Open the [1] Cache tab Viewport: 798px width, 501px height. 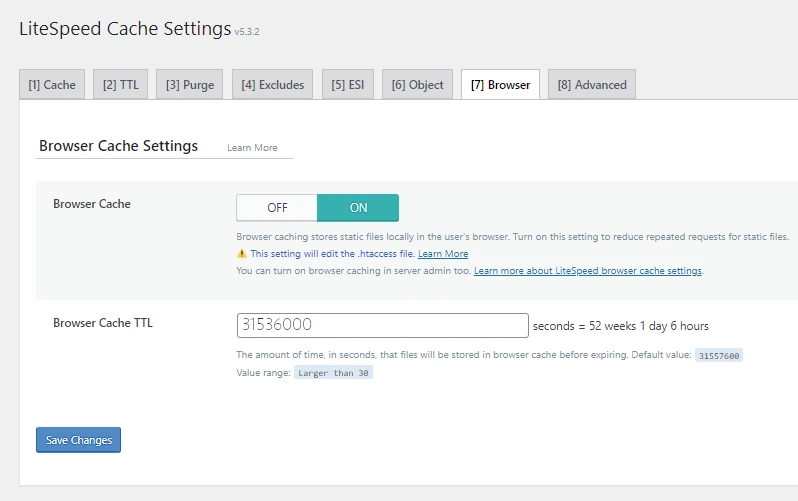[52, 85]
